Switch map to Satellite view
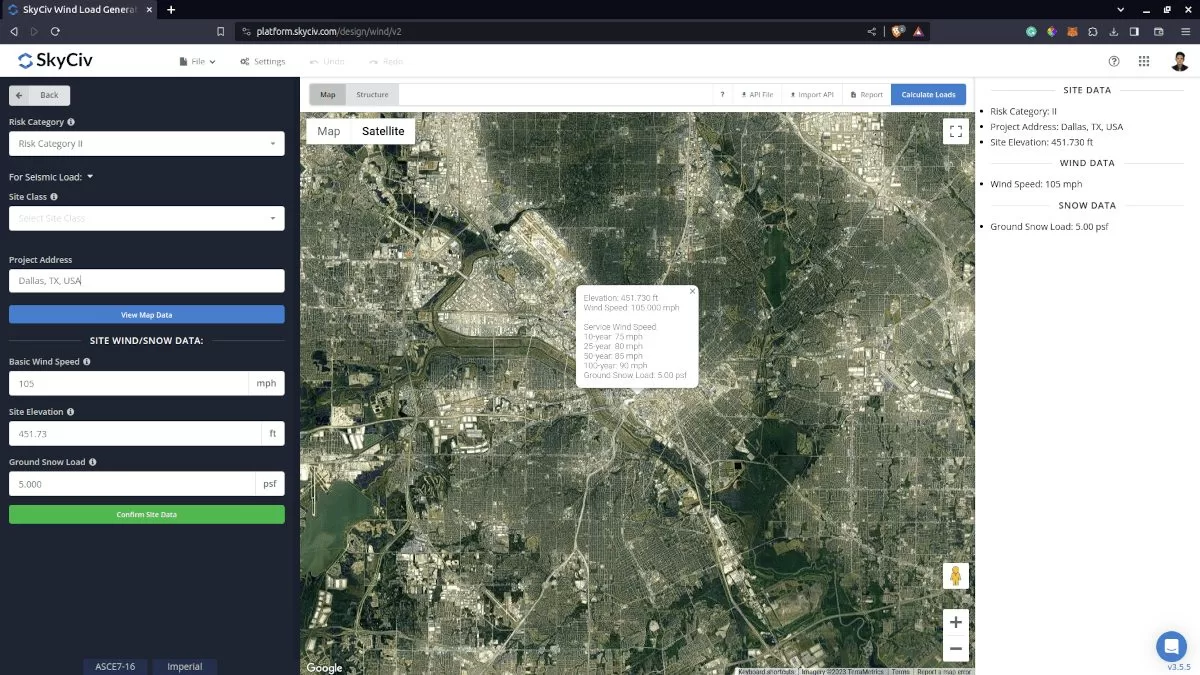 point(383,131)
